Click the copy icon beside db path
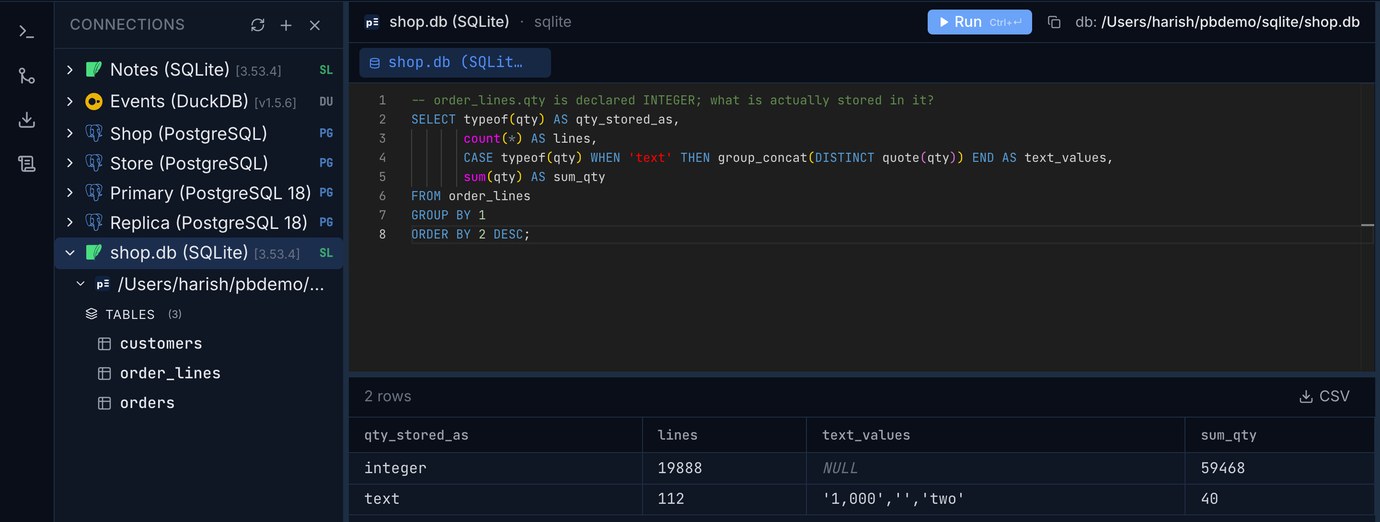This screenshot has height=522, width=1380. [1054, 22]
